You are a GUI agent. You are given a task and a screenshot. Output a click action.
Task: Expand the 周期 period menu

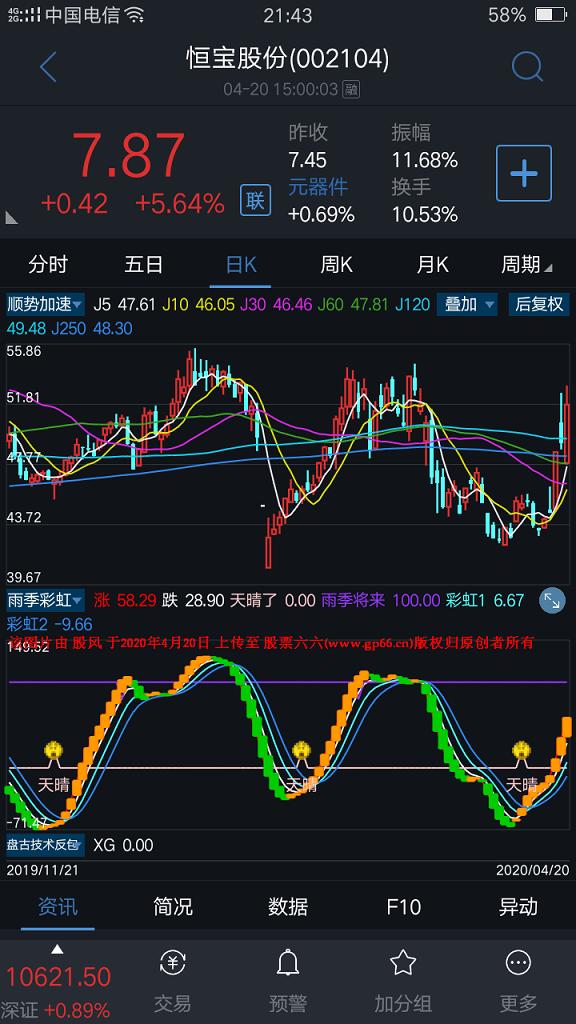pyautogui.click(x=526, y=264)
